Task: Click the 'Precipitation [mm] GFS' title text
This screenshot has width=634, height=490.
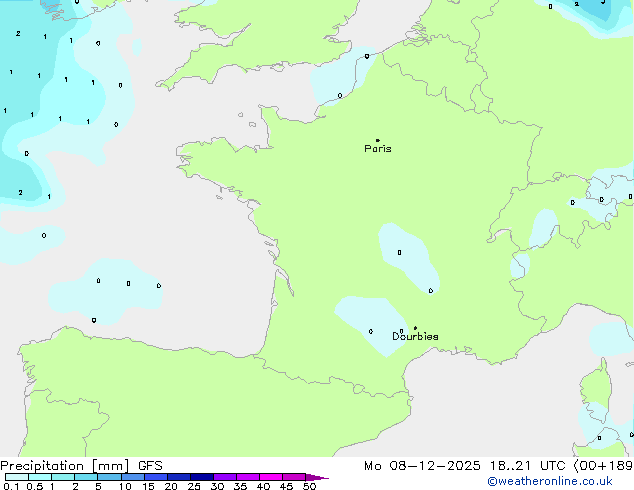Action: 81,466
